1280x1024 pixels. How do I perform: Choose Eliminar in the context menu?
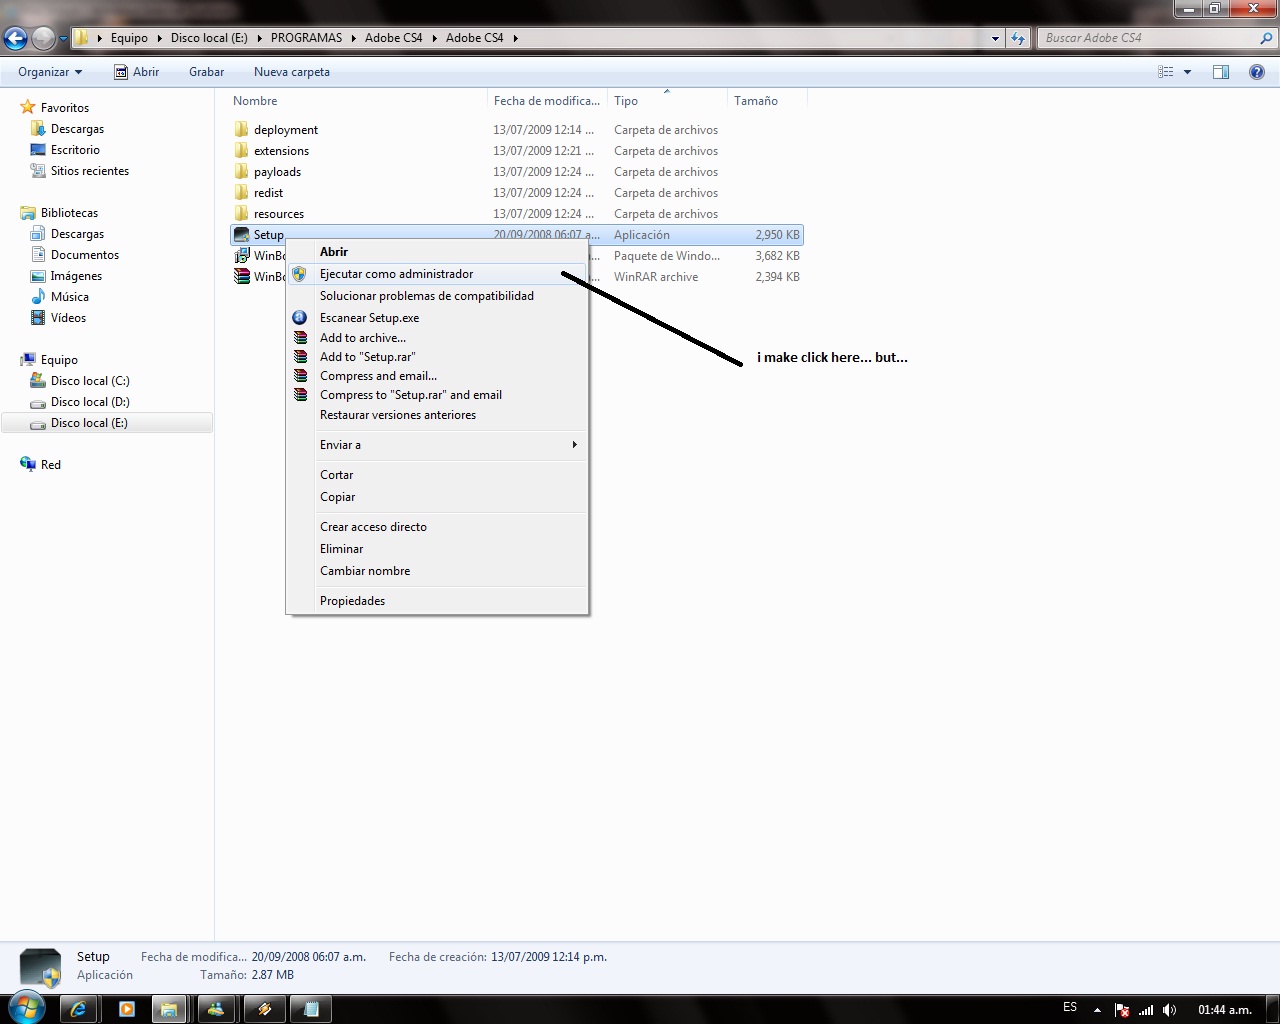coord(437,549)
